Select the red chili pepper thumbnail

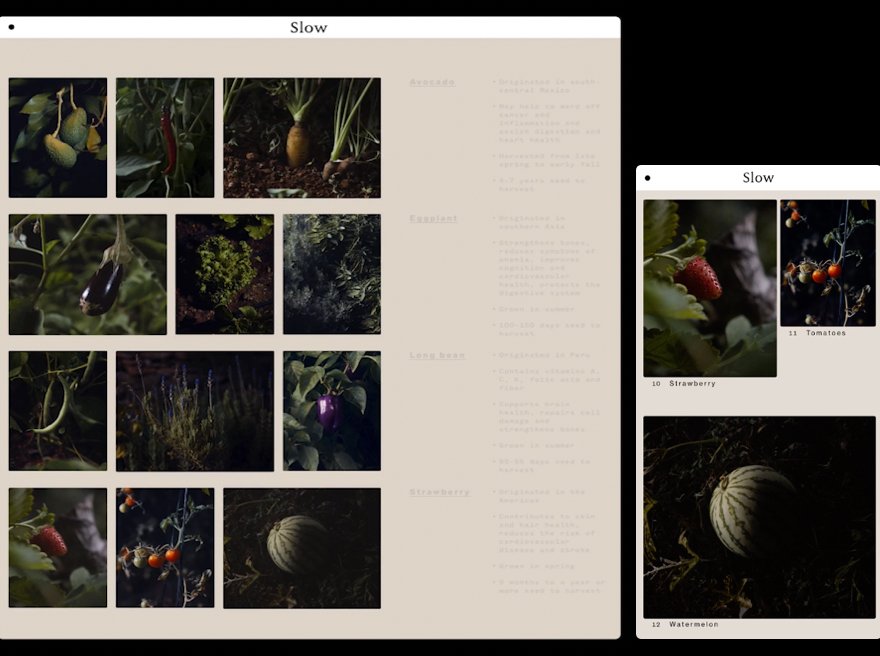tap(165, 137)
